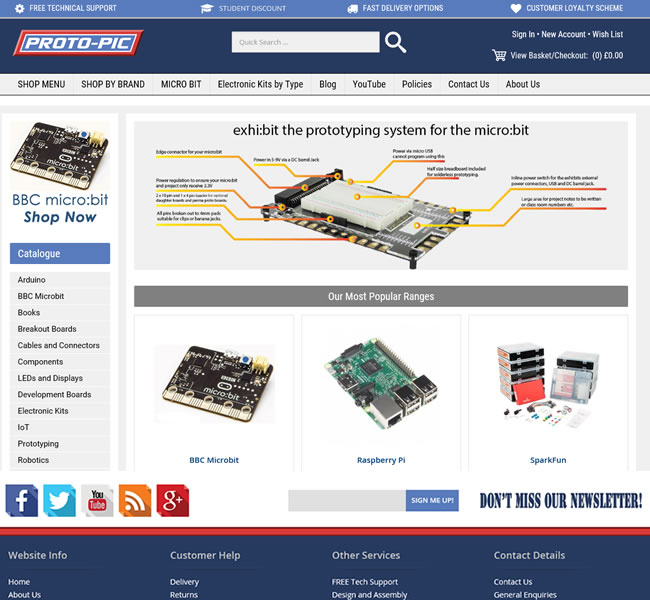Click the Student Discount graduation cap icon

206,8
